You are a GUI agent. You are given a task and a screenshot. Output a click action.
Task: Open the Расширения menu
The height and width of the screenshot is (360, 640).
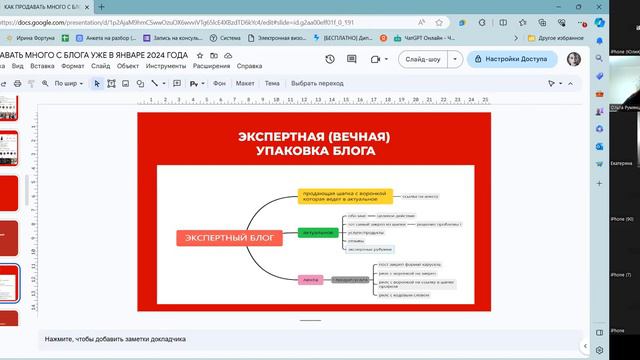tap(211, 66)
